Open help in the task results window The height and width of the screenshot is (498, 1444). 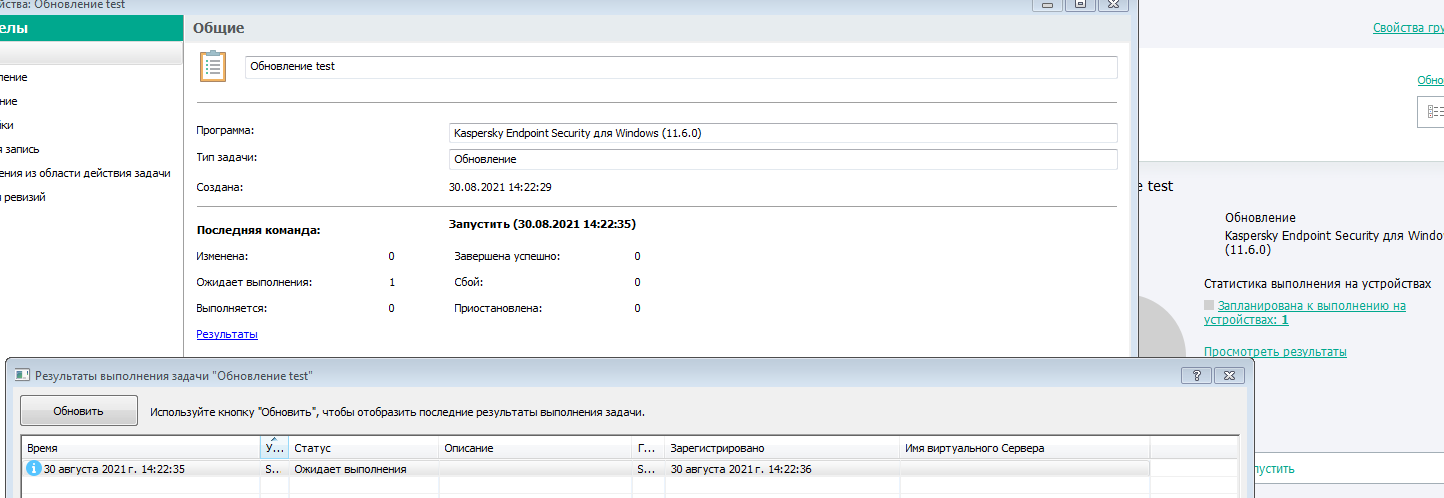click(1196, 375)
